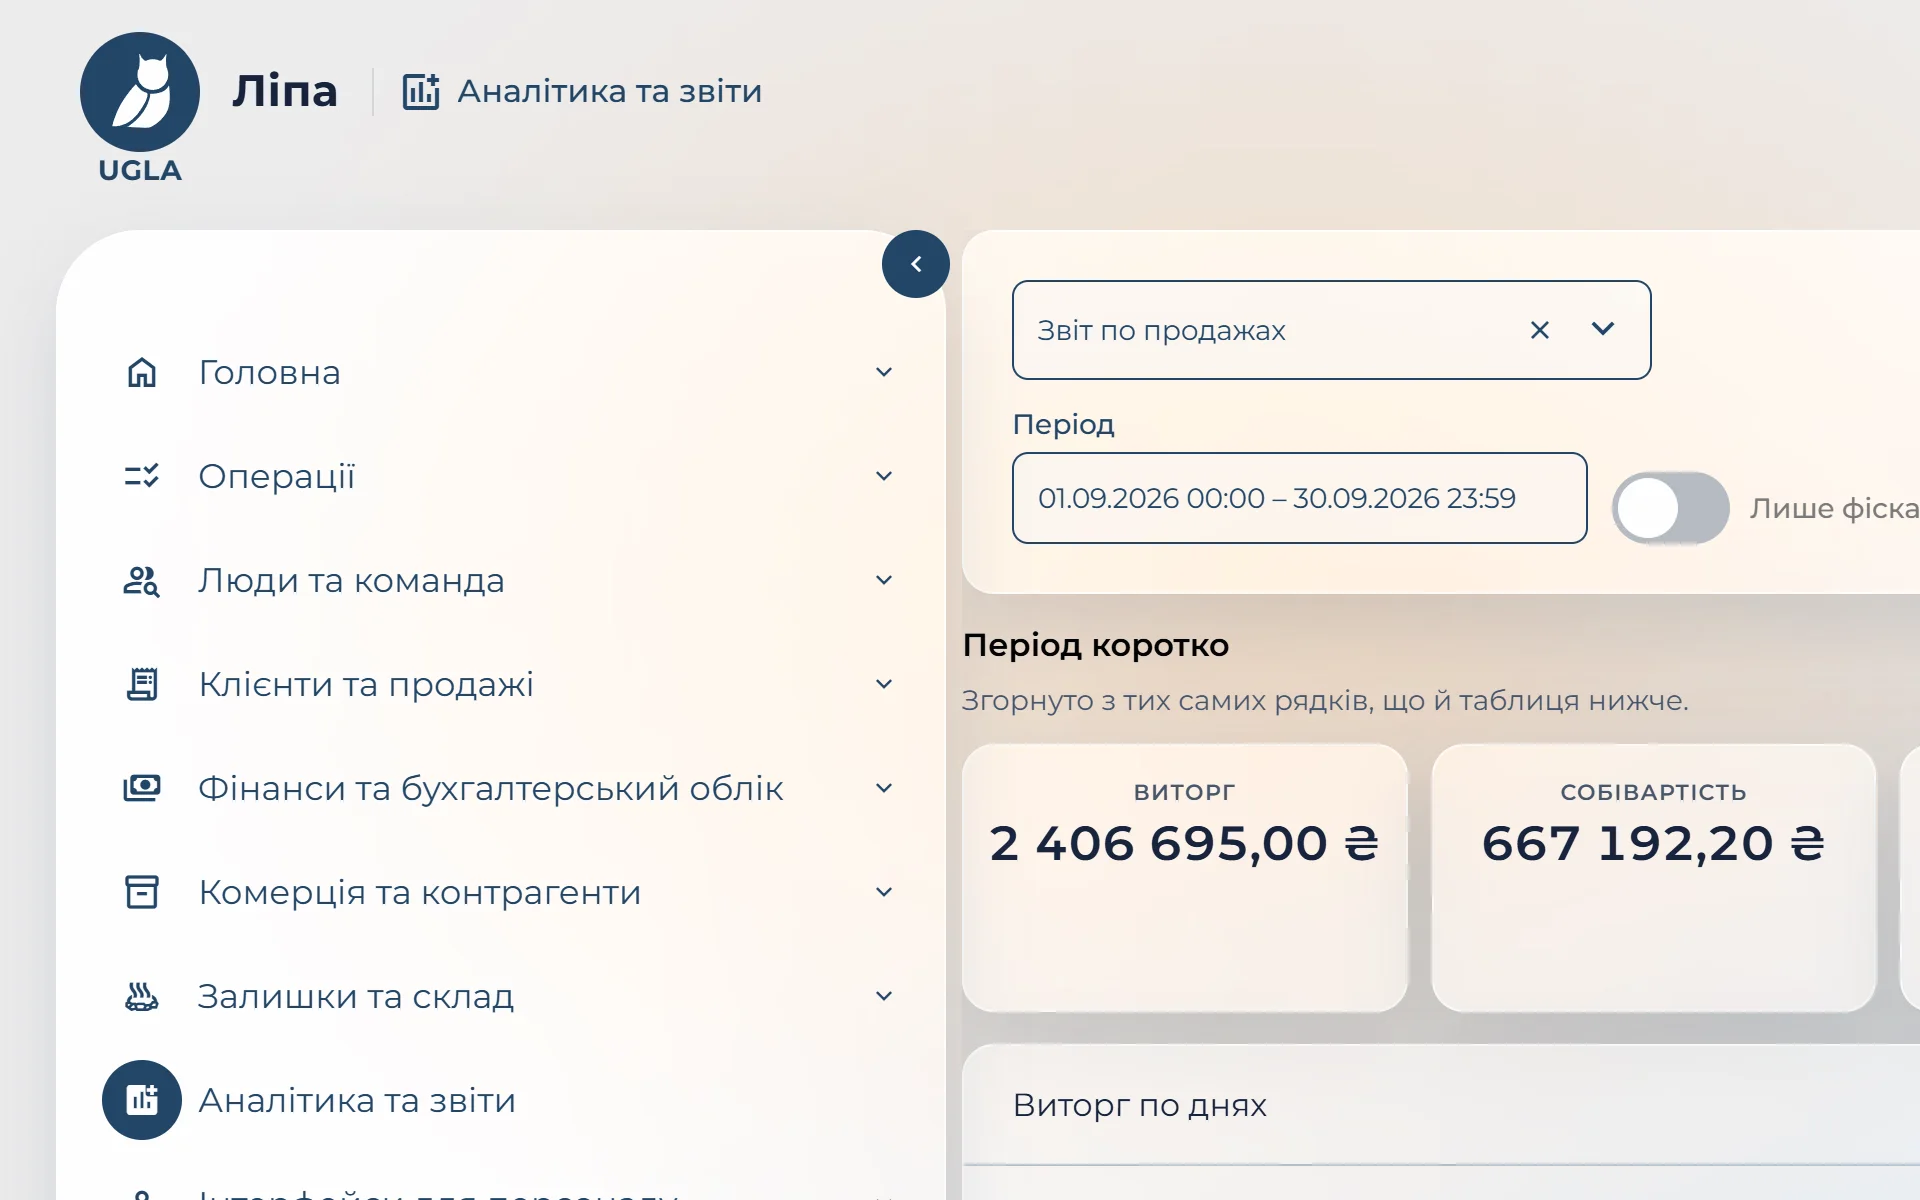This screenshot has height=1200, width=1920.
Task: Open the Звіт по продажах report dropdown
Action: [1331, 330]
